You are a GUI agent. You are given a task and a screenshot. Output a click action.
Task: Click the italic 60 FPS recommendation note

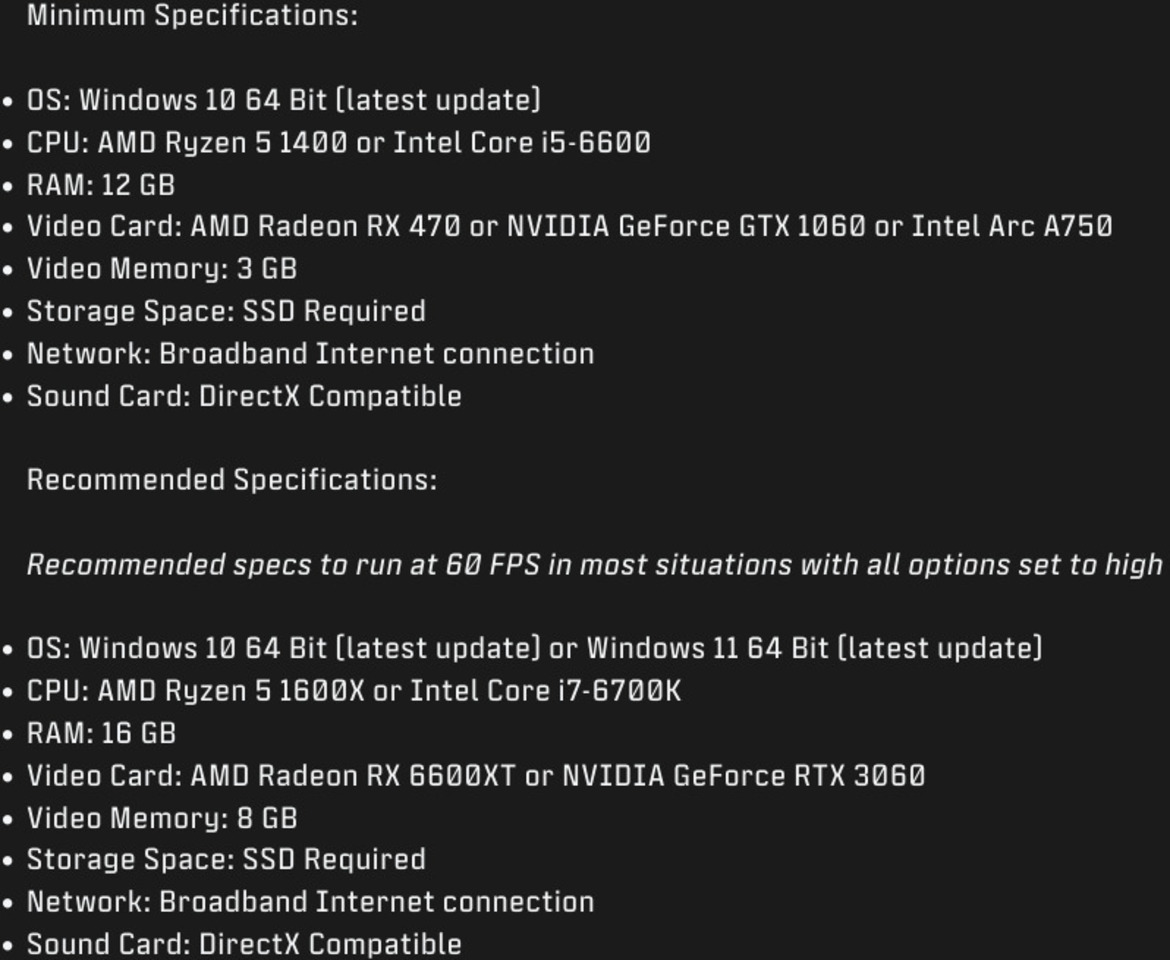(594, 565)
